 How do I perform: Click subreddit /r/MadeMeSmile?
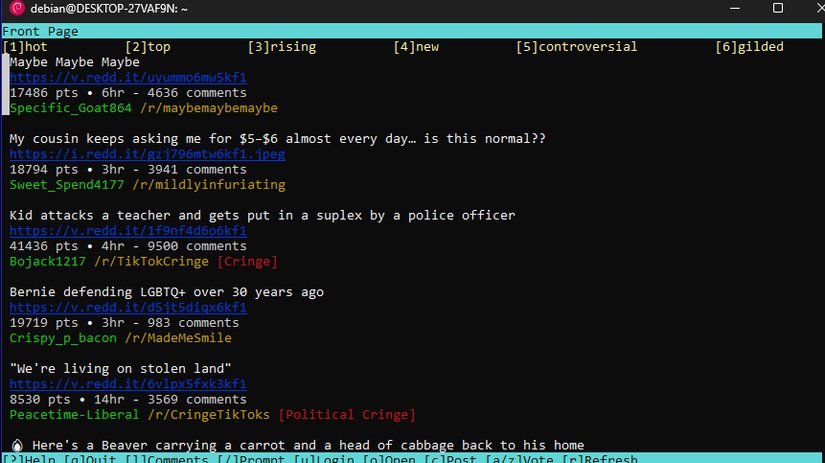tap(178, 338)
